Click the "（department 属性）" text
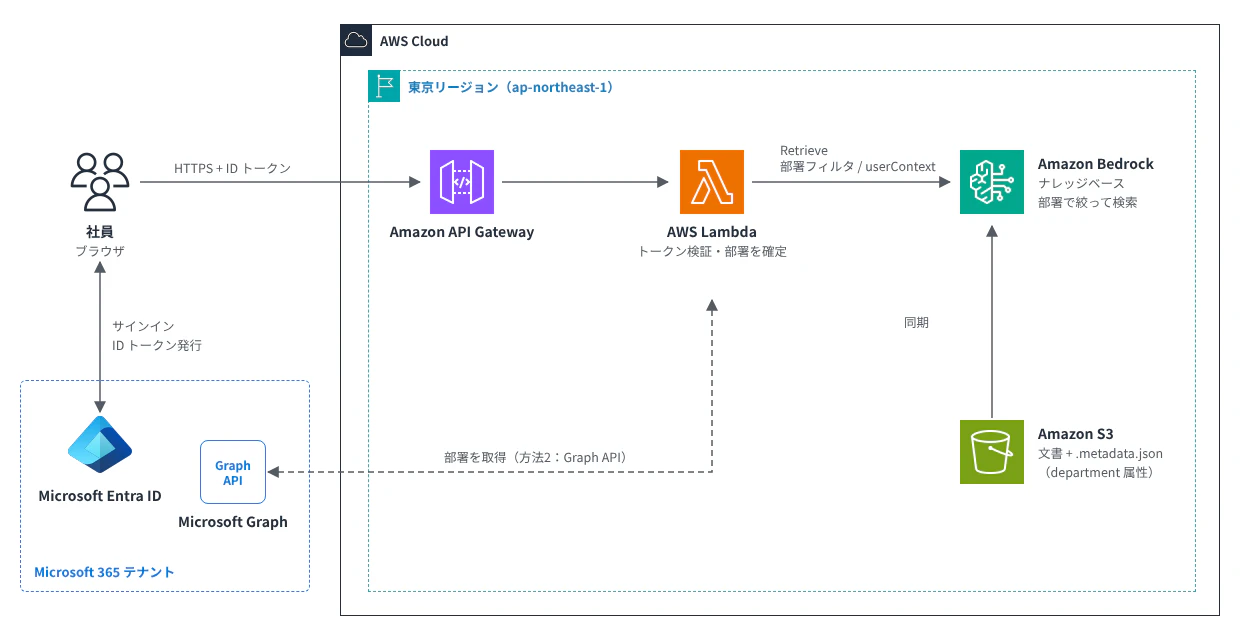This screenshot has height=640, width=1240. (1098, 472)
